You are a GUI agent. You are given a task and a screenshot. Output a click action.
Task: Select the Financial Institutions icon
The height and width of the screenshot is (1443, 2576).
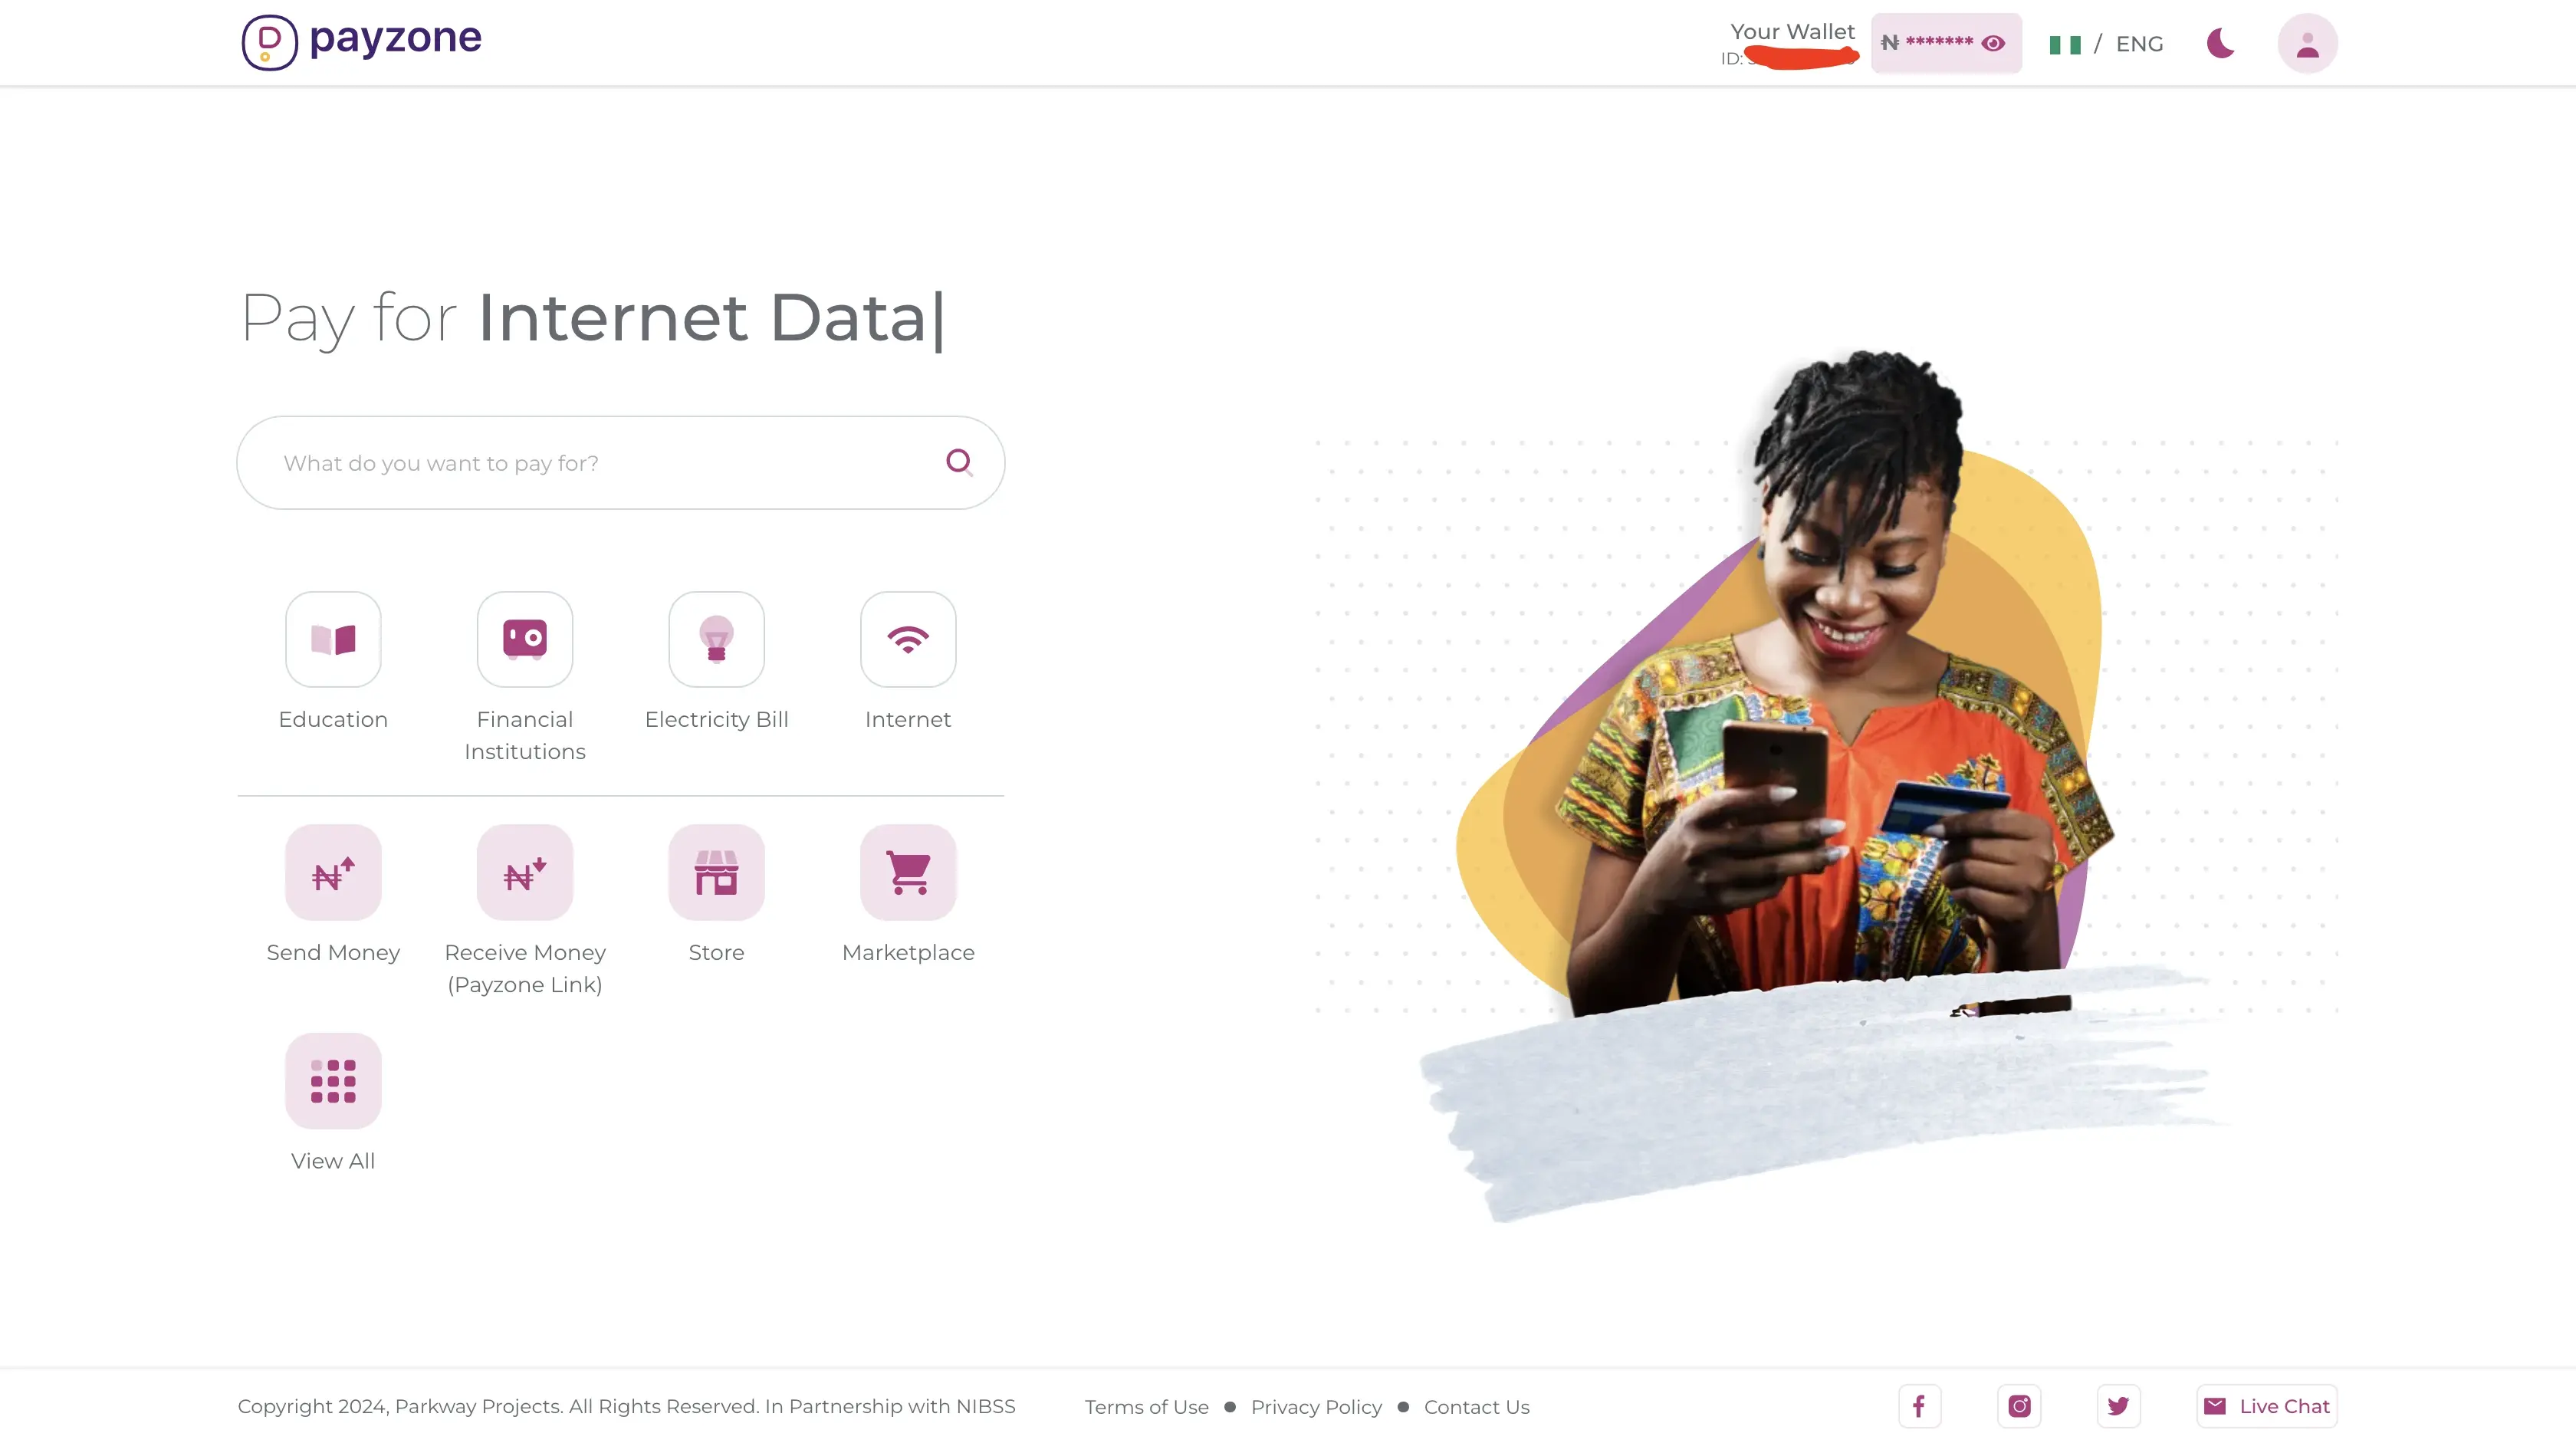tap(525, 639)
